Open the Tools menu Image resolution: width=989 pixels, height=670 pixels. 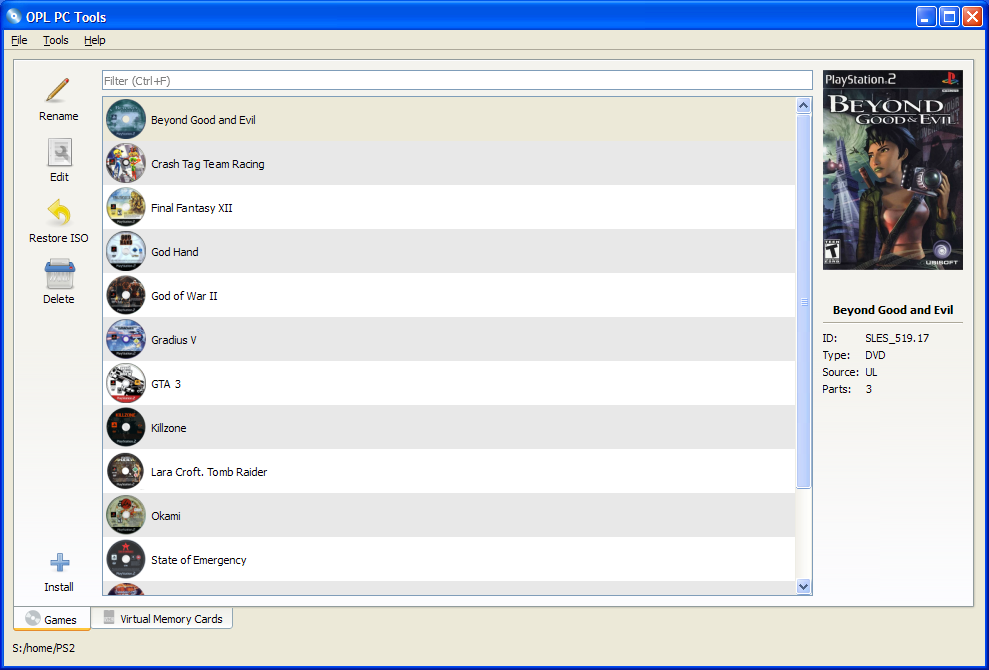pos(56,40)
